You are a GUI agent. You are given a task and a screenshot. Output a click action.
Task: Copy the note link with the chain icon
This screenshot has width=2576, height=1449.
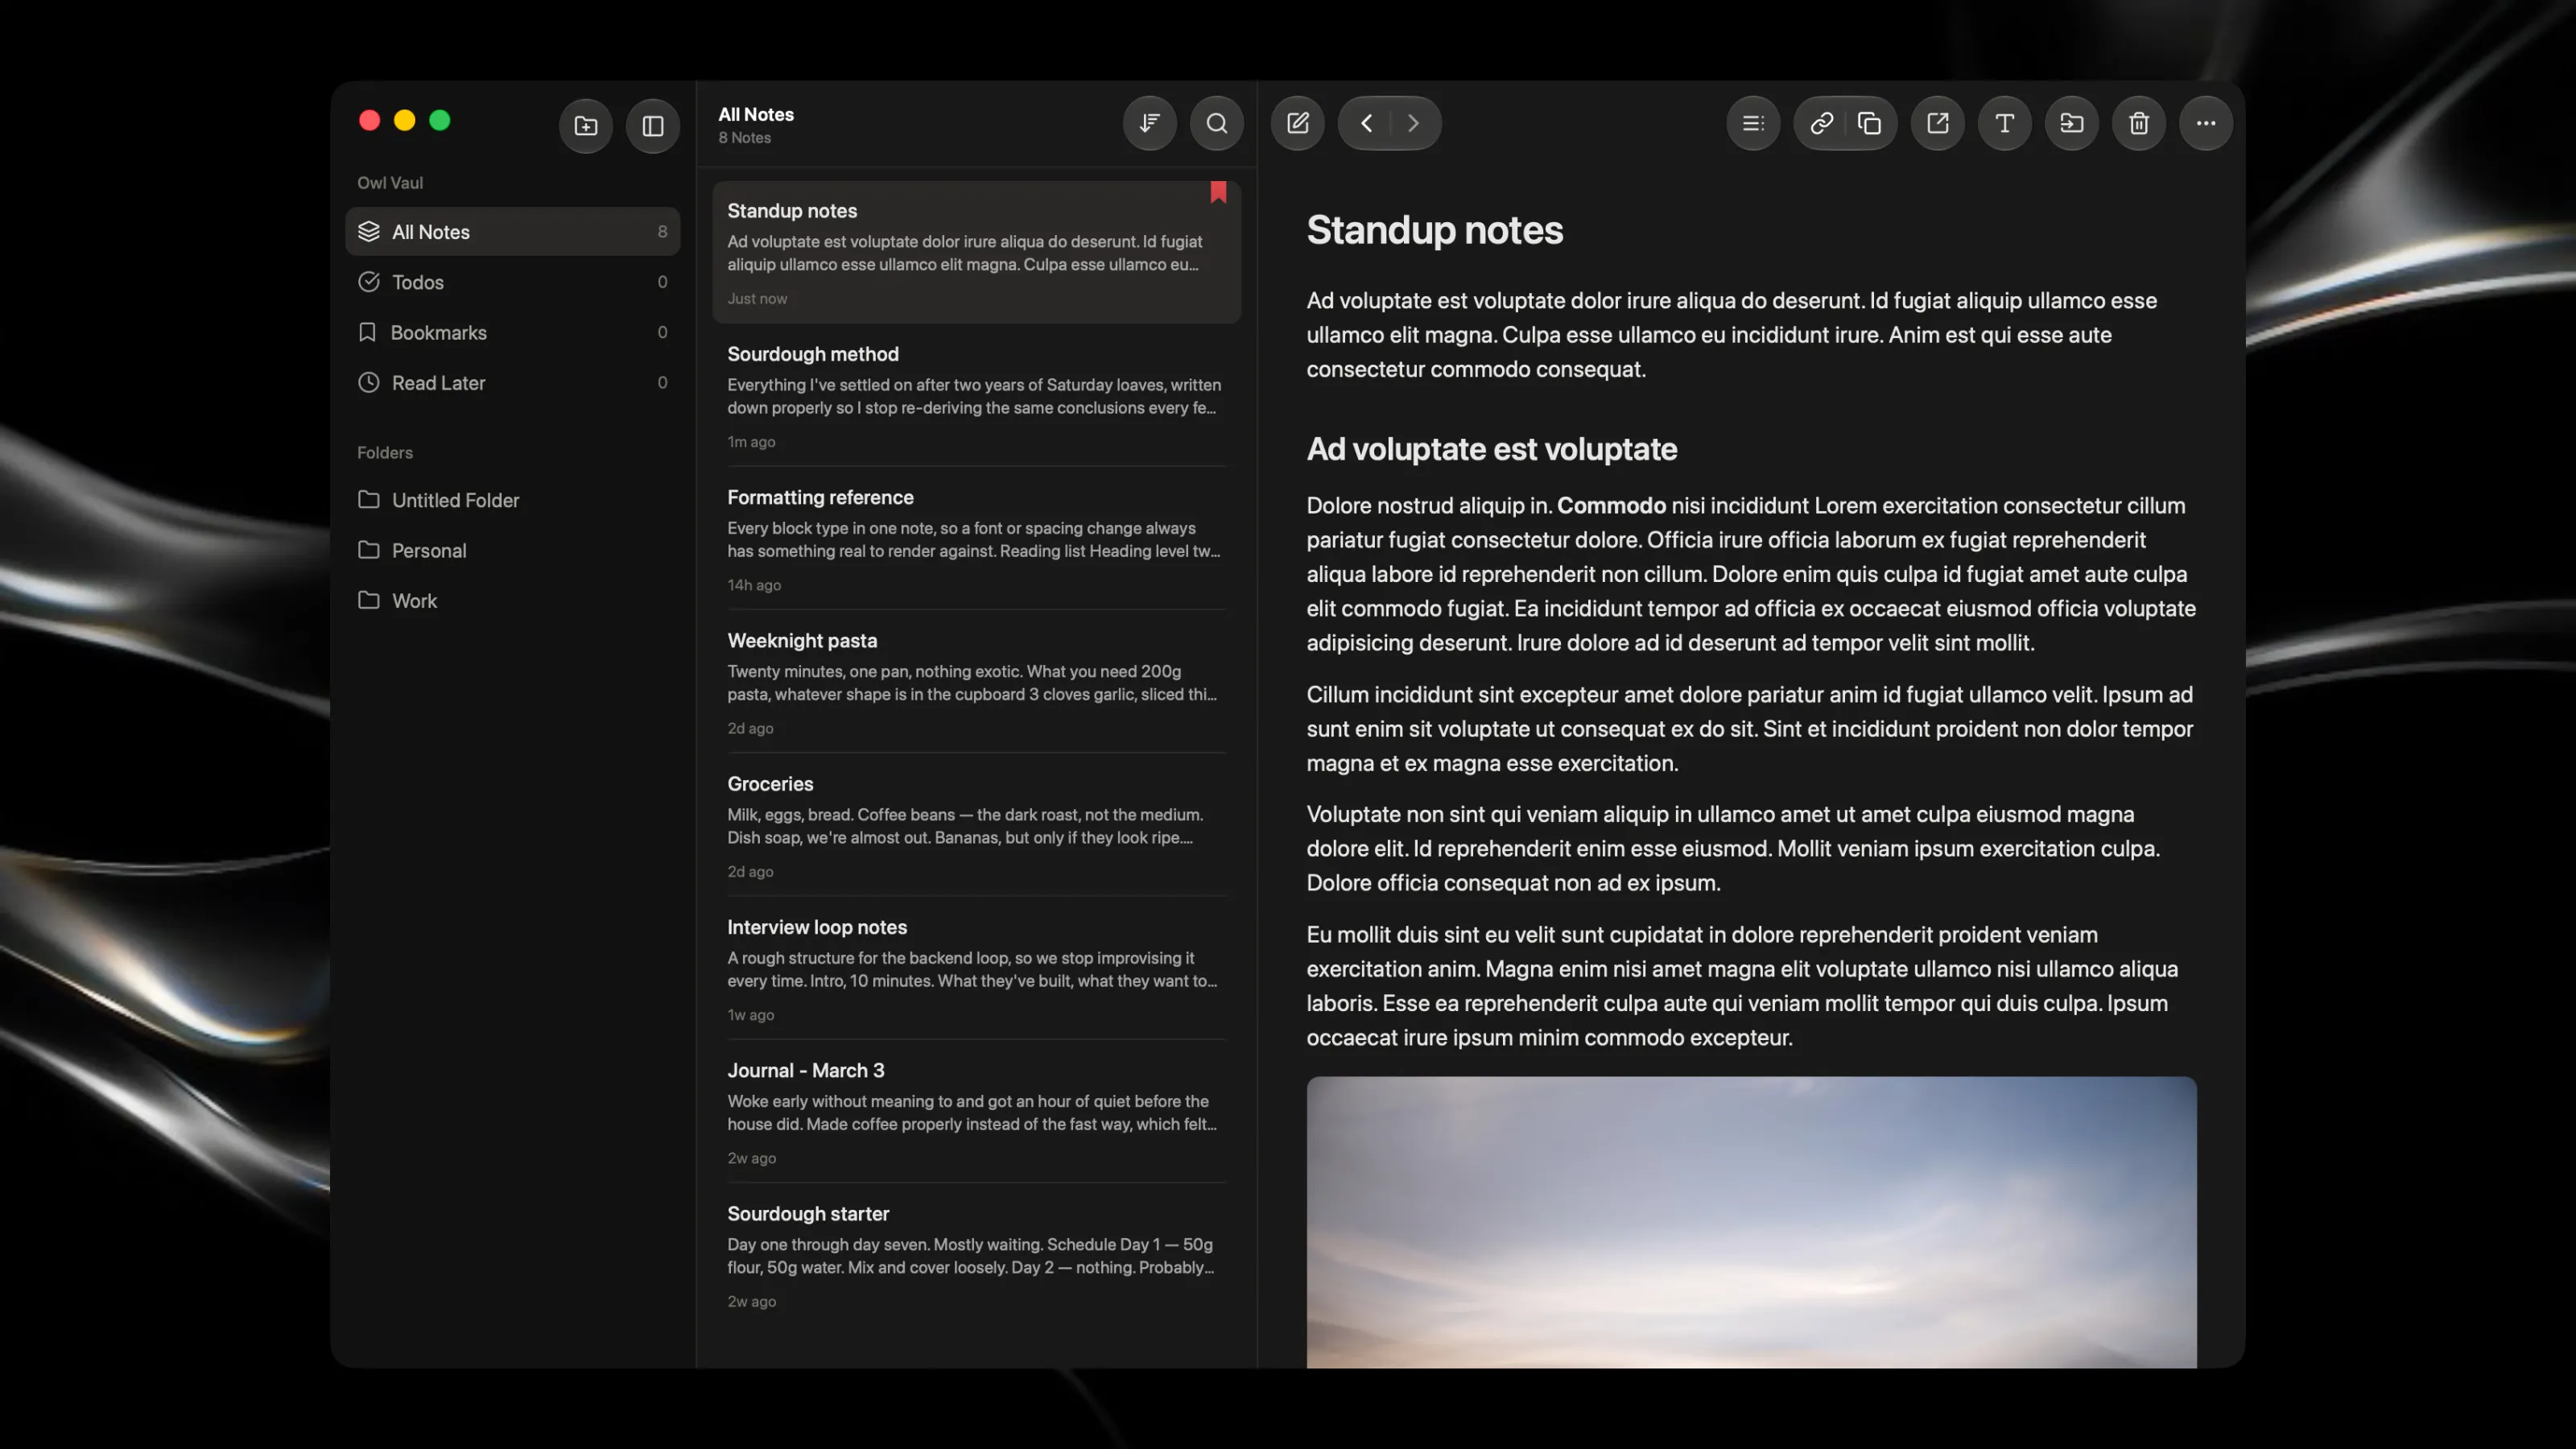point(1821,123)
